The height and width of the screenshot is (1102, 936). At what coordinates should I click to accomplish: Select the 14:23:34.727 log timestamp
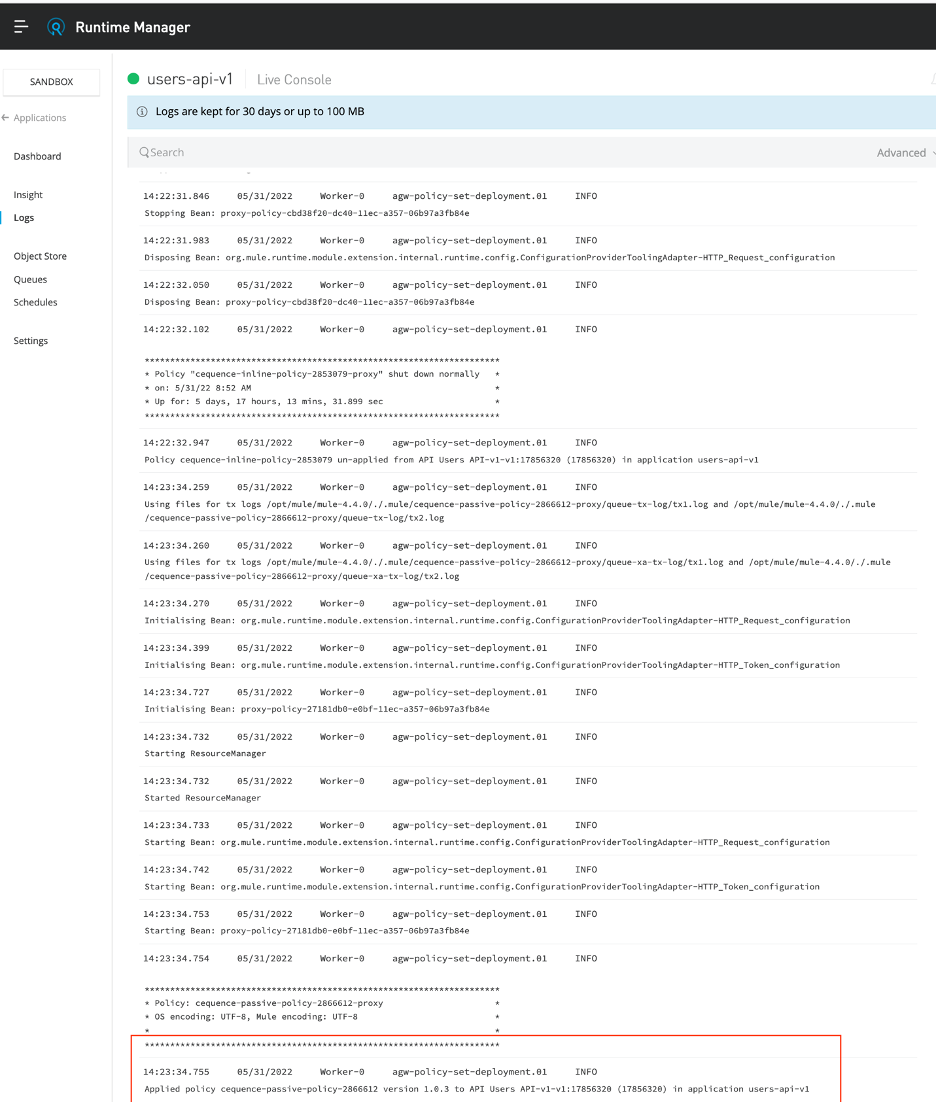click(176, 693)
